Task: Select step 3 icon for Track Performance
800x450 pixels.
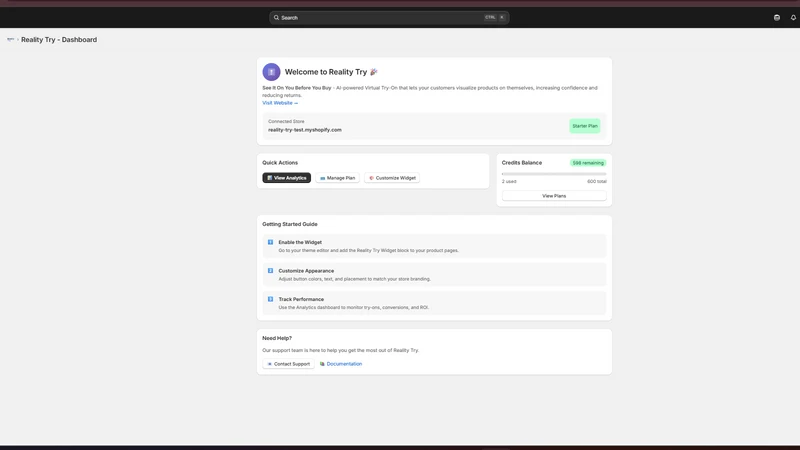Action: click(x=270, y=299)
